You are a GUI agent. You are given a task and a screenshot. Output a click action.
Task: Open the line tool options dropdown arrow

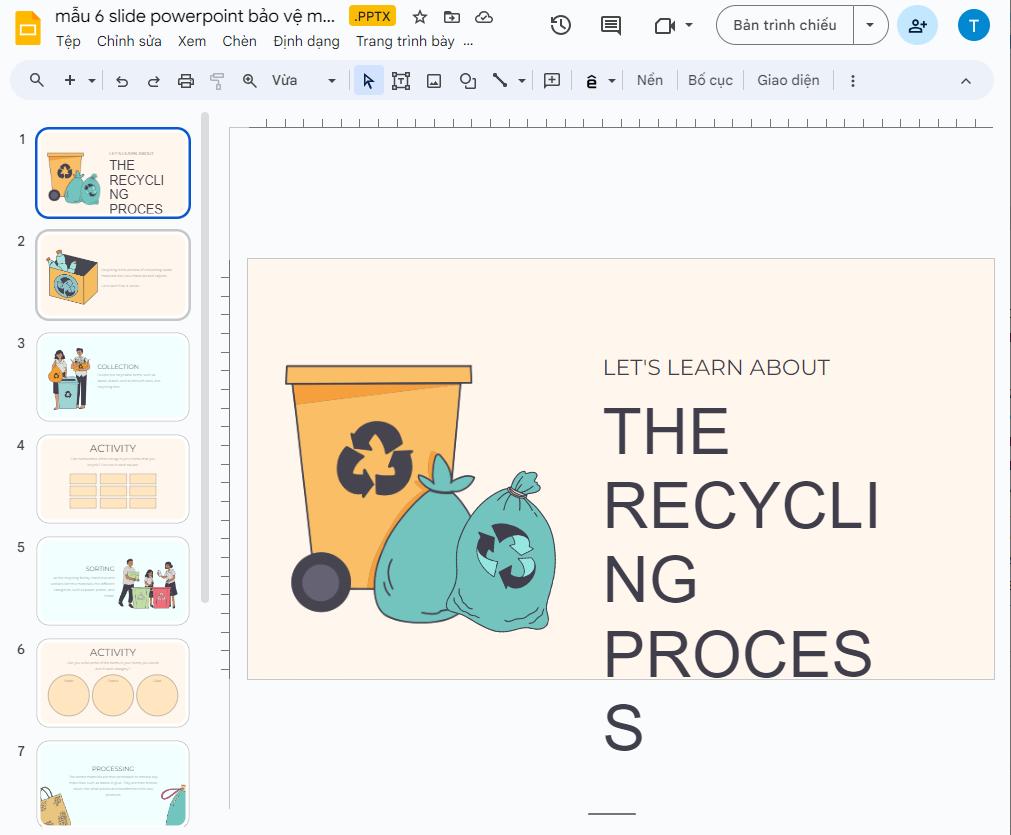pyautogui.click(x=520, y=80)
